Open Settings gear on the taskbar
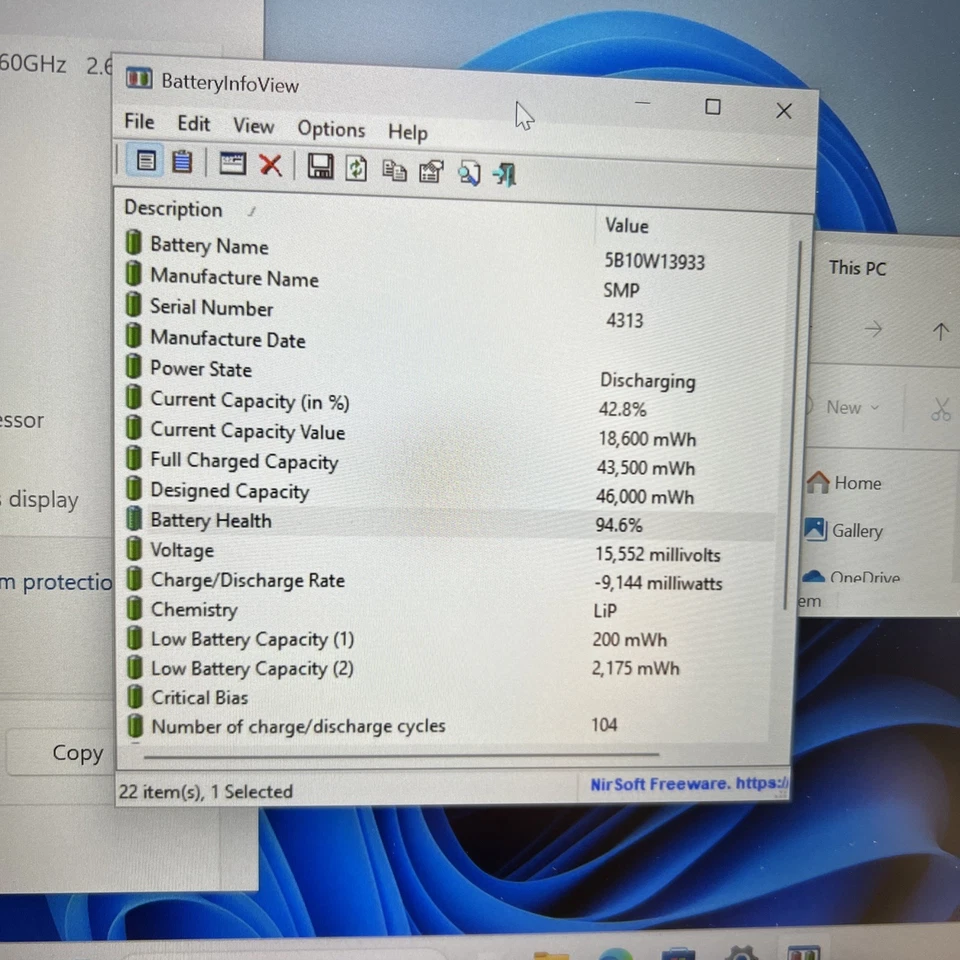This screenshot has height=960, width=960. click(742, 954)
